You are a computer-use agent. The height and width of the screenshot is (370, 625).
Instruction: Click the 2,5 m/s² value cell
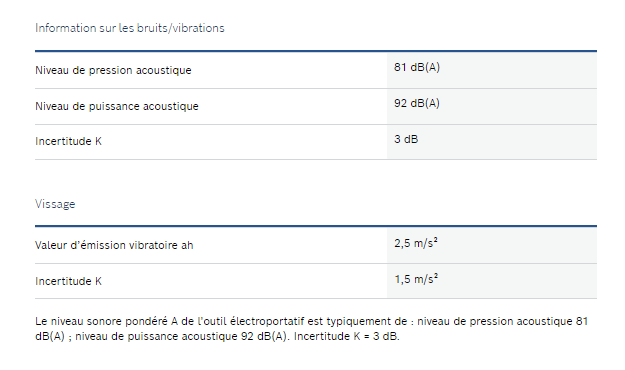[x=491, y=245]
